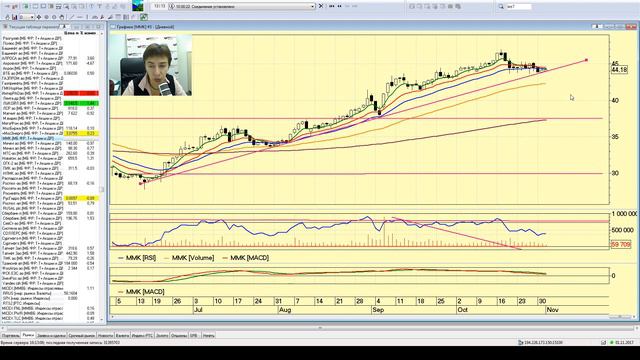
Task: Click the server IP address in status bar
Action: tap(543, 342)
